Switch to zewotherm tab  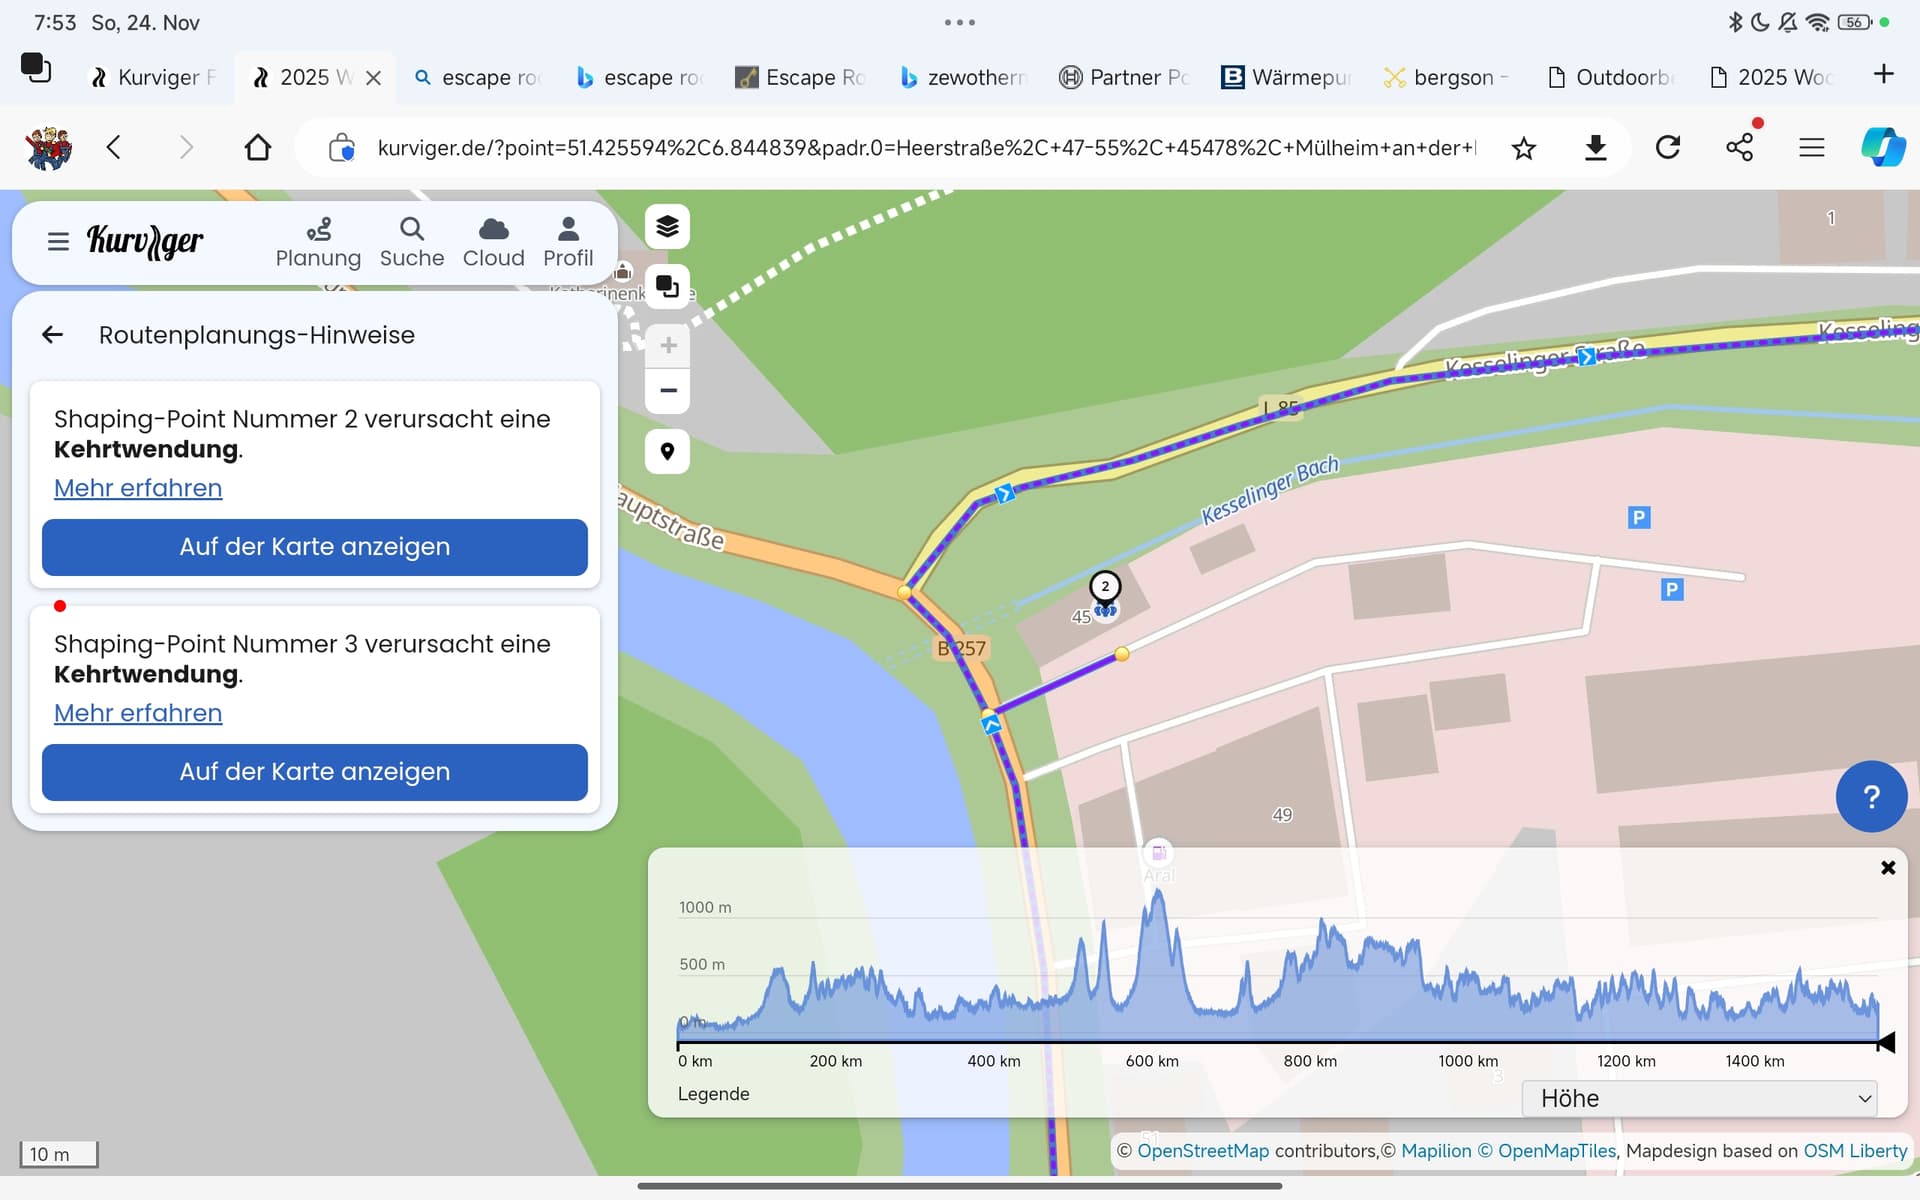[964, 78]
